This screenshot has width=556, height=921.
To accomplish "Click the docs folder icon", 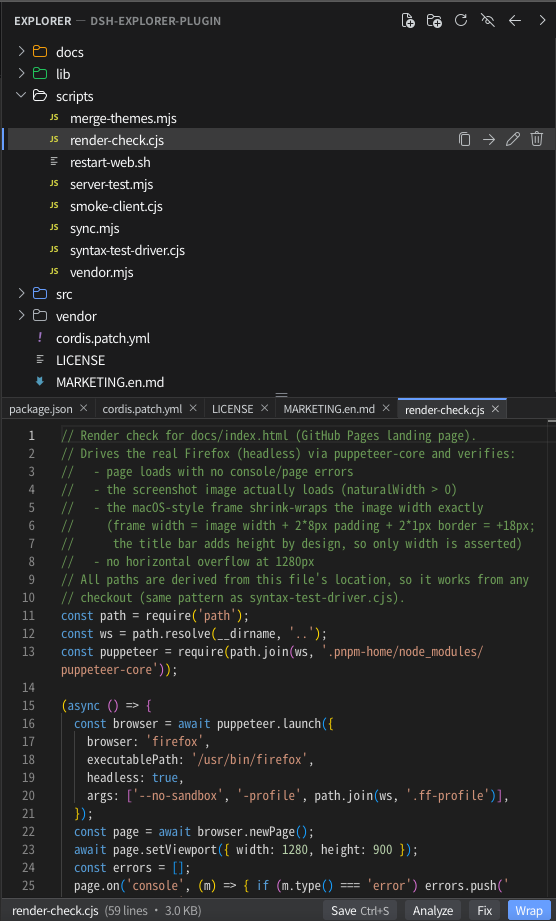I will (x=40, y=51).
